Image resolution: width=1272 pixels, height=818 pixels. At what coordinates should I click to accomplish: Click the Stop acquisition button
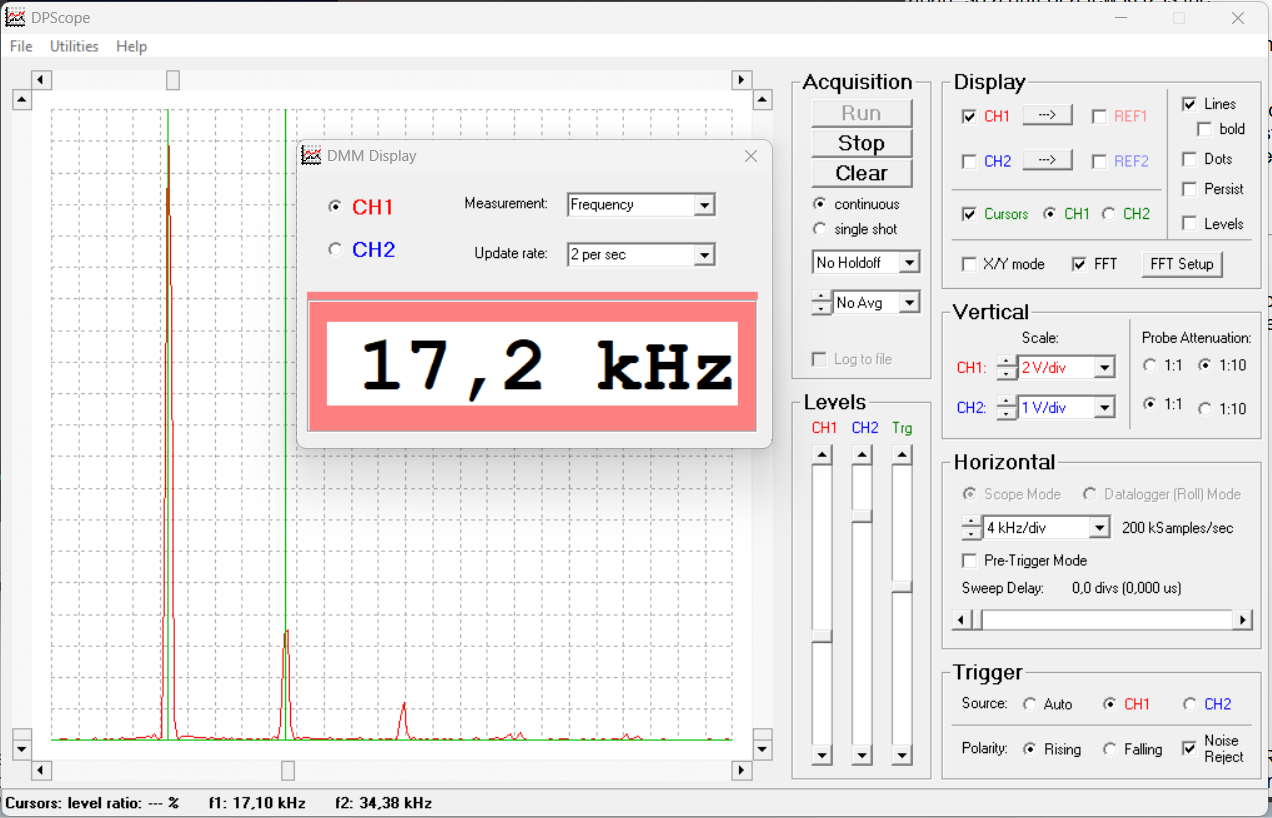click(x=861, y=143)
